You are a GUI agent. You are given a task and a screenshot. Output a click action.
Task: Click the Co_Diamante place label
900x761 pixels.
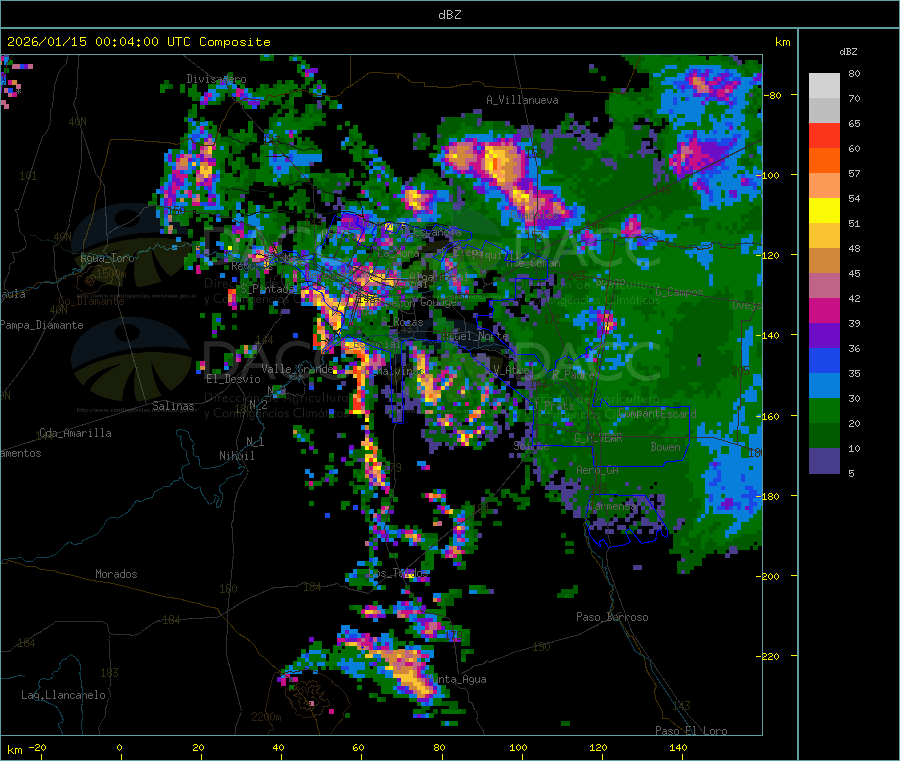point(91,301)
